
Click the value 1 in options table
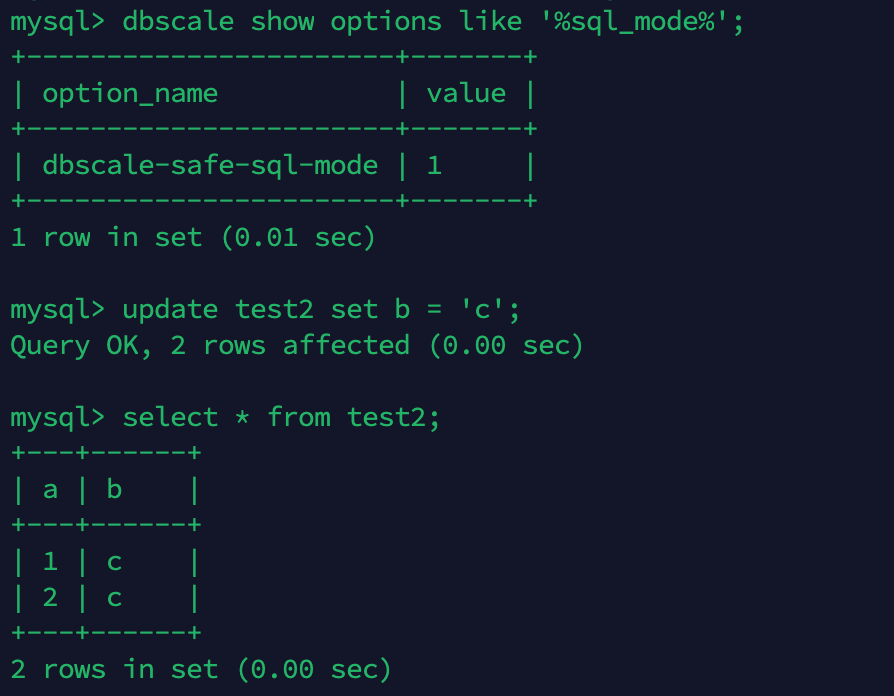point(434,166)
